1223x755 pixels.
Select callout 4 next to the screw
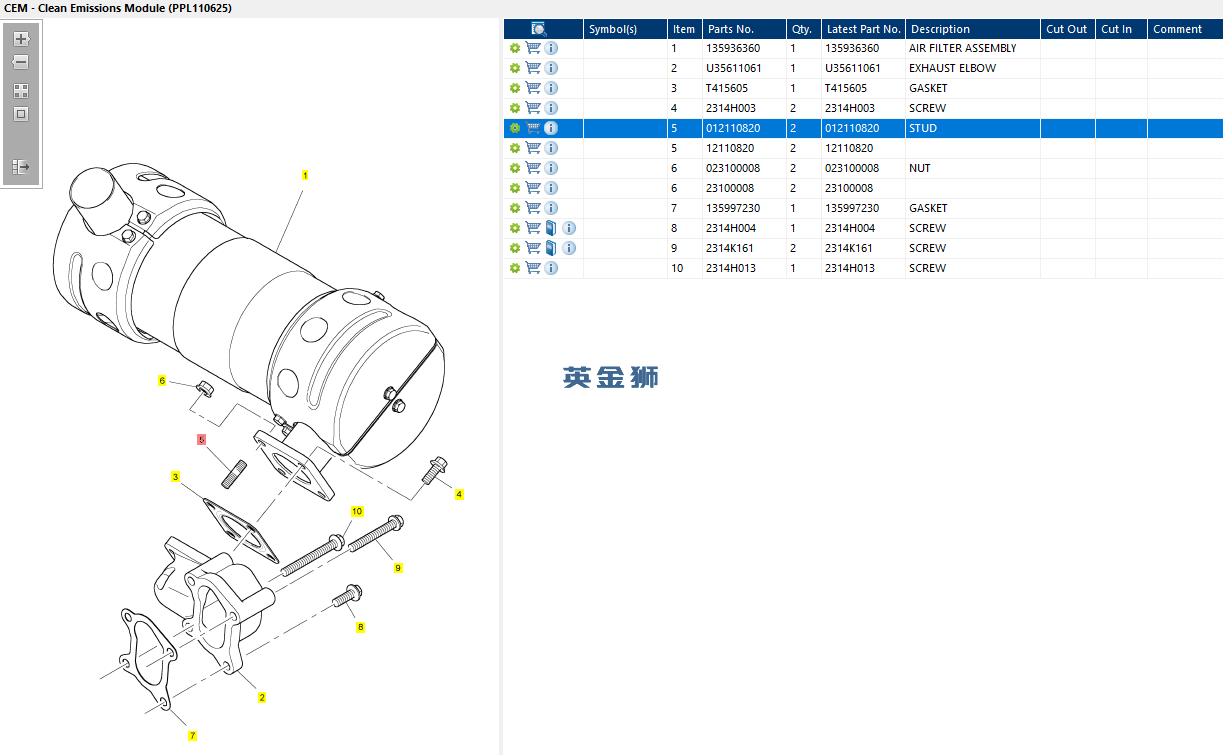point(460,494)
